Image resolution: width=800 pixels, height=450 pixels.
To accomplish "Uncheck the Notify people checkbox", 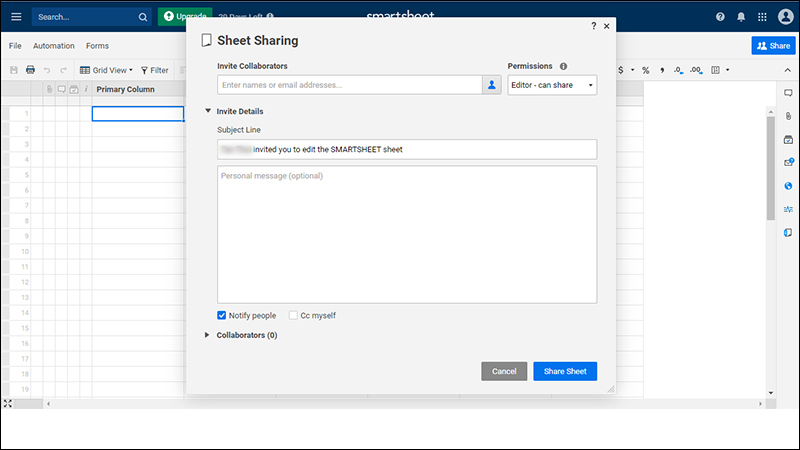I will coord(221,315).
